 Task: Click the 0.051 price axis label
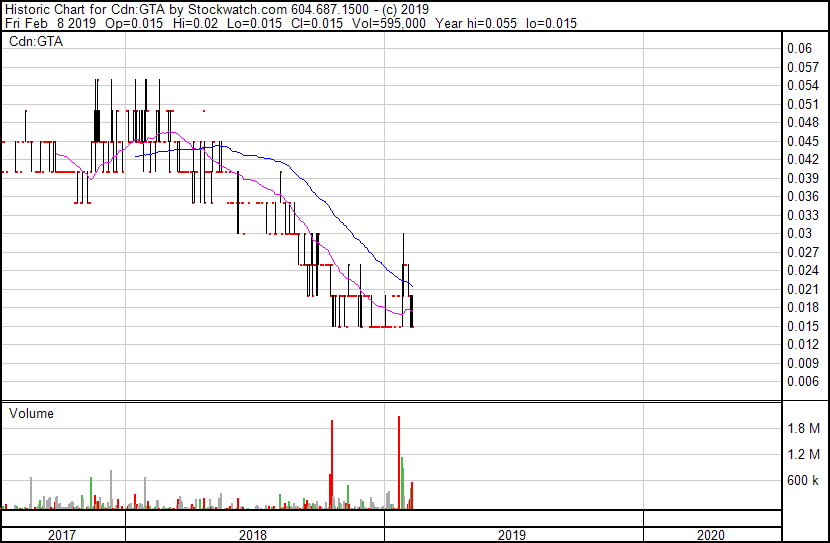[x=802, y=104]
